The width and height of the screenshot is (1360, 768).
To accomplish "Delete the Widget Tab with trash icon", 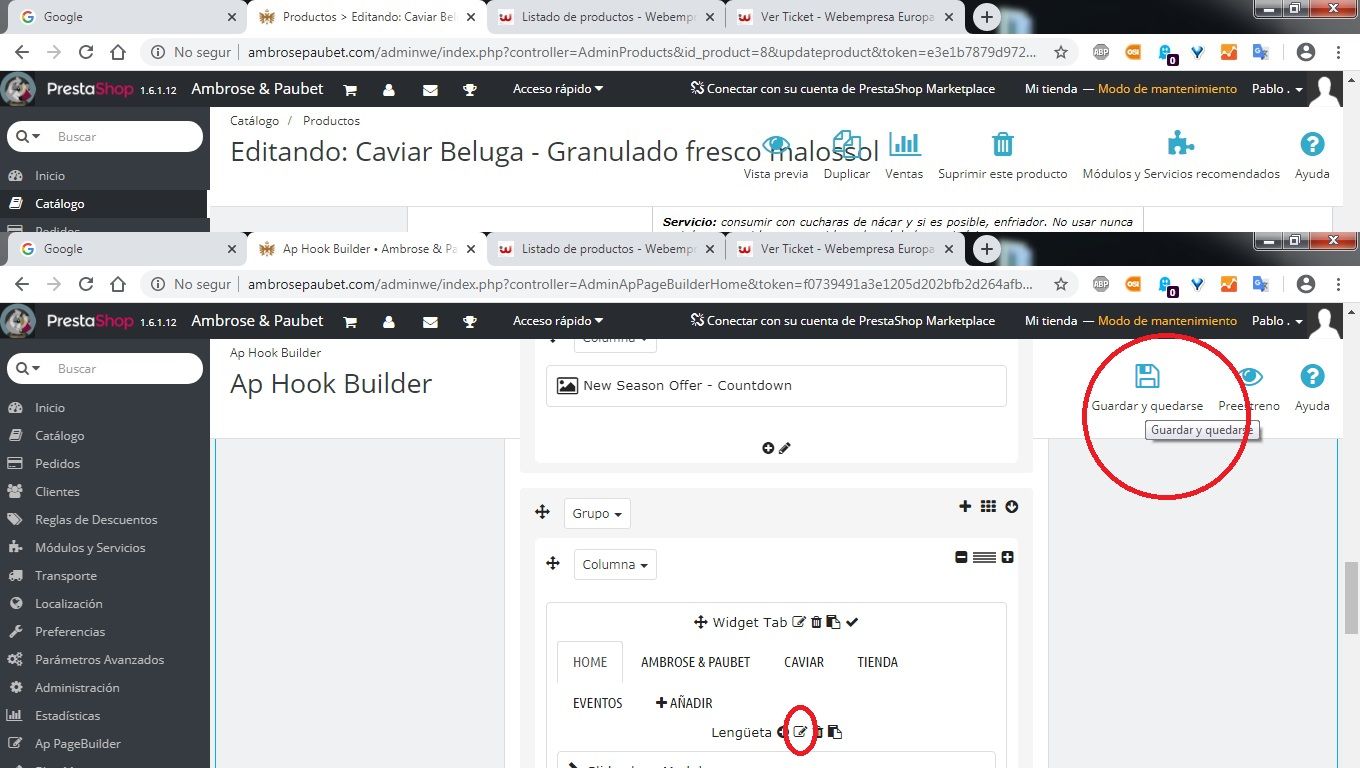I will coord(816,622).
